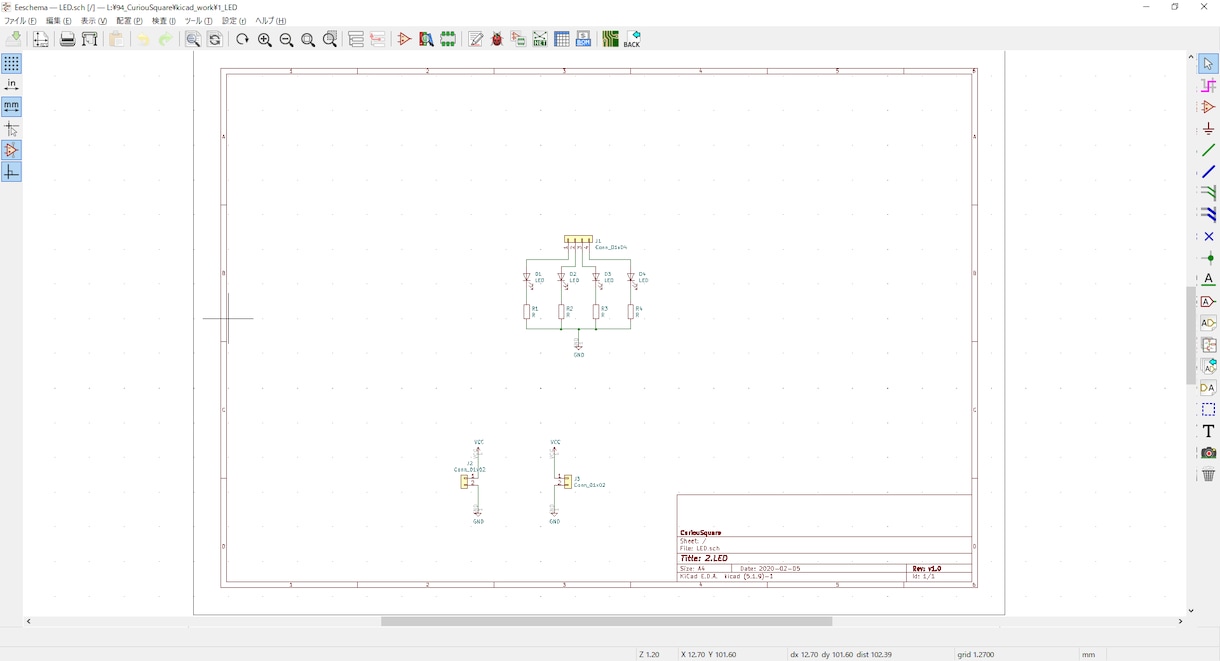Toggle horizontal/vertical wire orientation constraint
Image resolution: width=1220 pixels, height=661 pixels.
(11, 172)
